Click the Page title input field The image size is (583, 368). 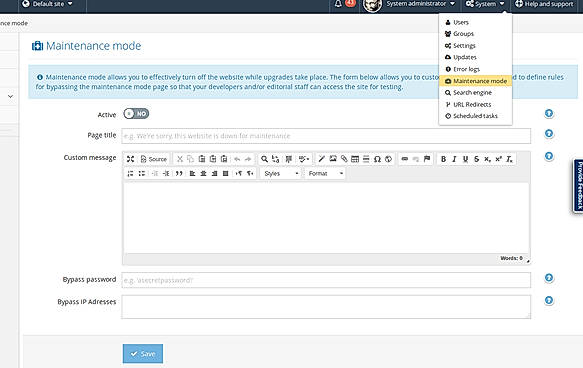[x=326, y=136]
